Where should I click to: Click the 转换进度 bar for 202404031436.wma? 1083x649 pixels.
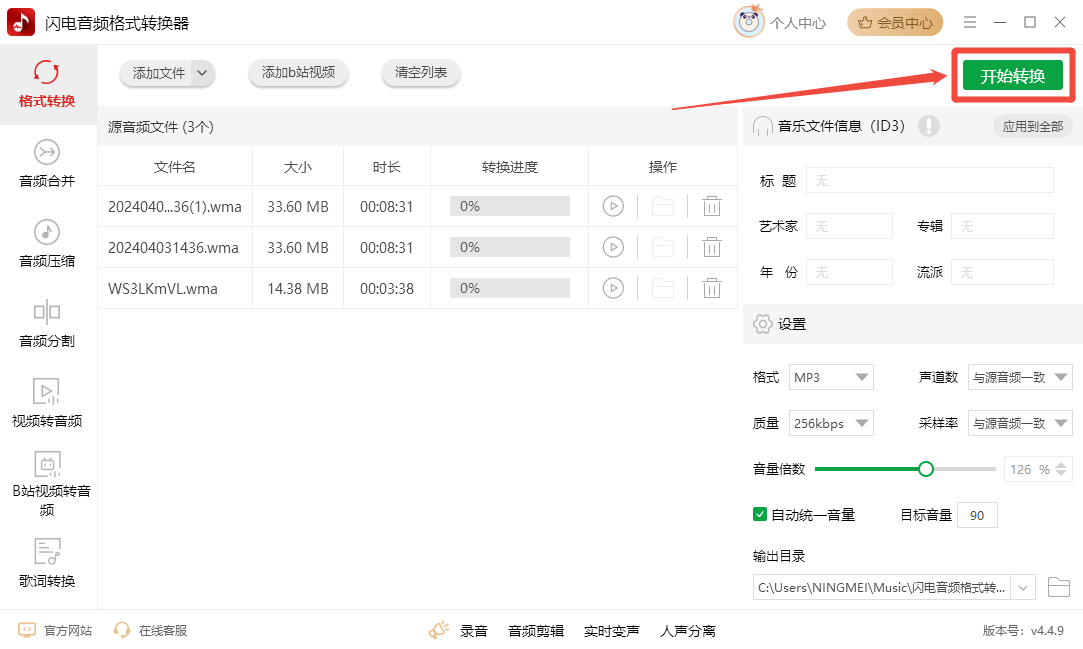(x=510, y=247)
